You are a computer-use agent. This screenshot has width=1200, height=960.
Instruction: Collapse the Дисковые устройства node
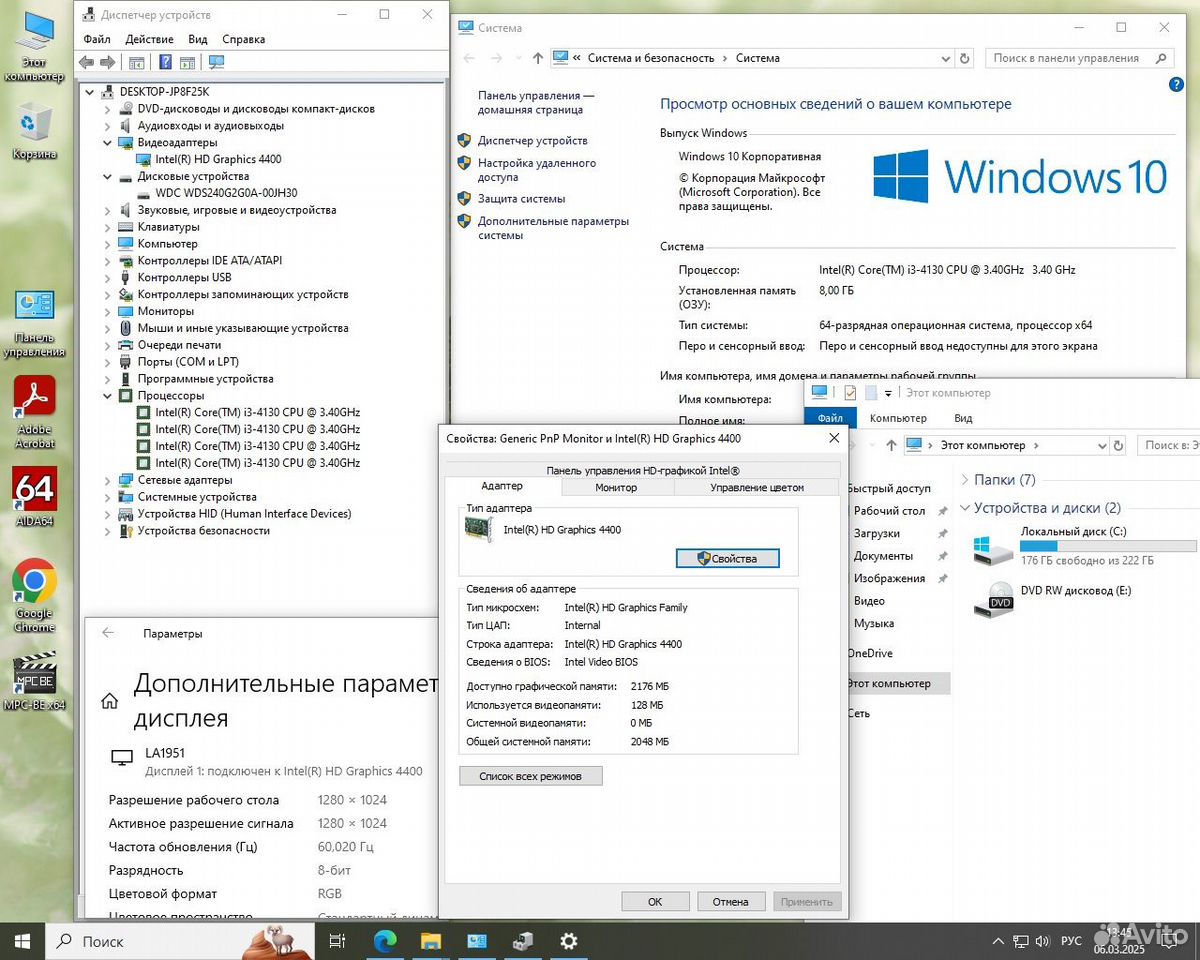pos(108,177)
